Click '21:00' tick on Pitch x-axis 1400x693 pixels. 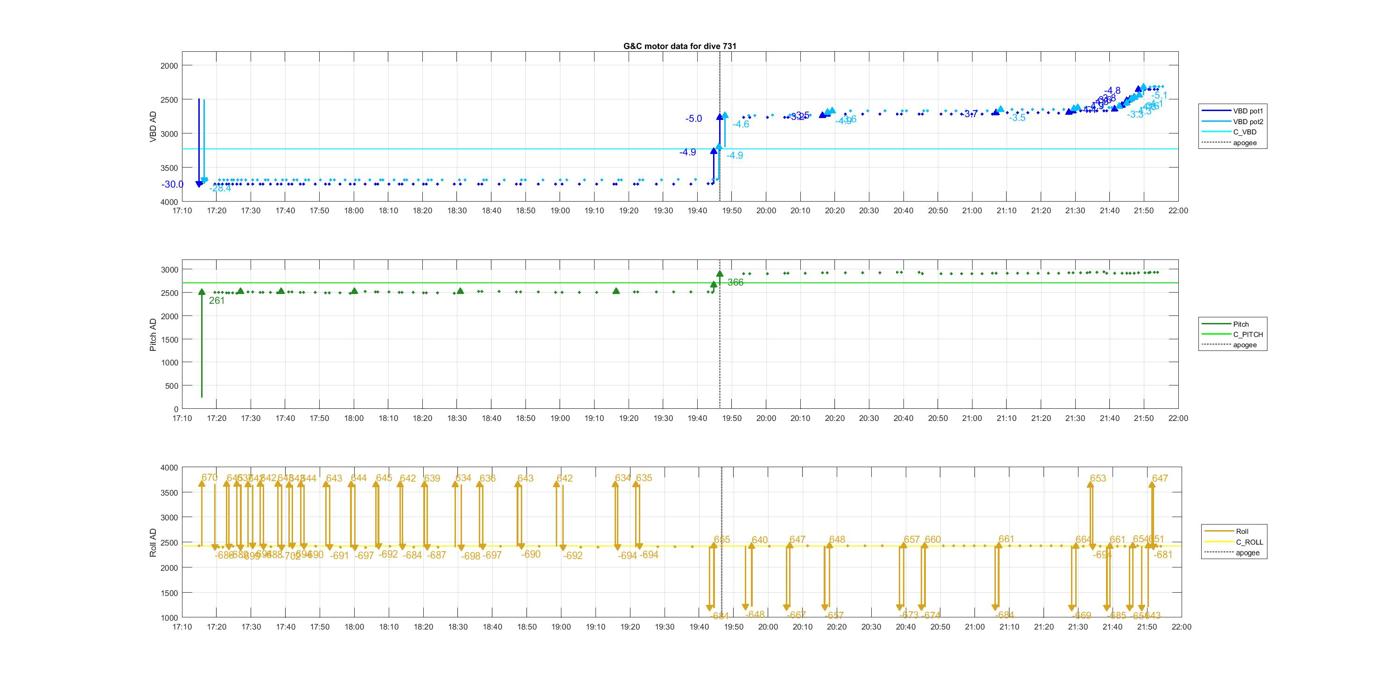tap(972, 419)
